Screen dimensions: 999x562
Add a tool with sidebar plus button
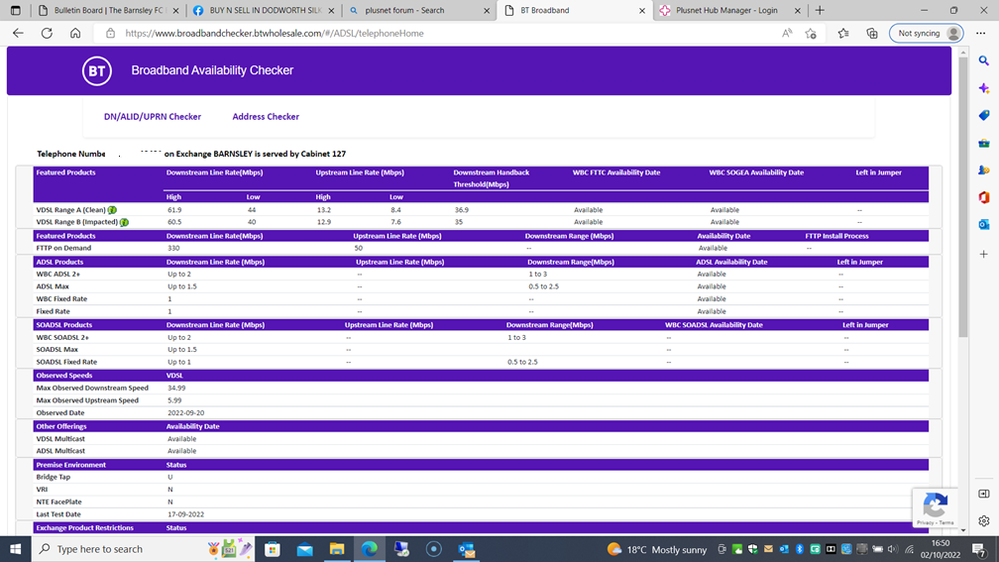[984, 255]
